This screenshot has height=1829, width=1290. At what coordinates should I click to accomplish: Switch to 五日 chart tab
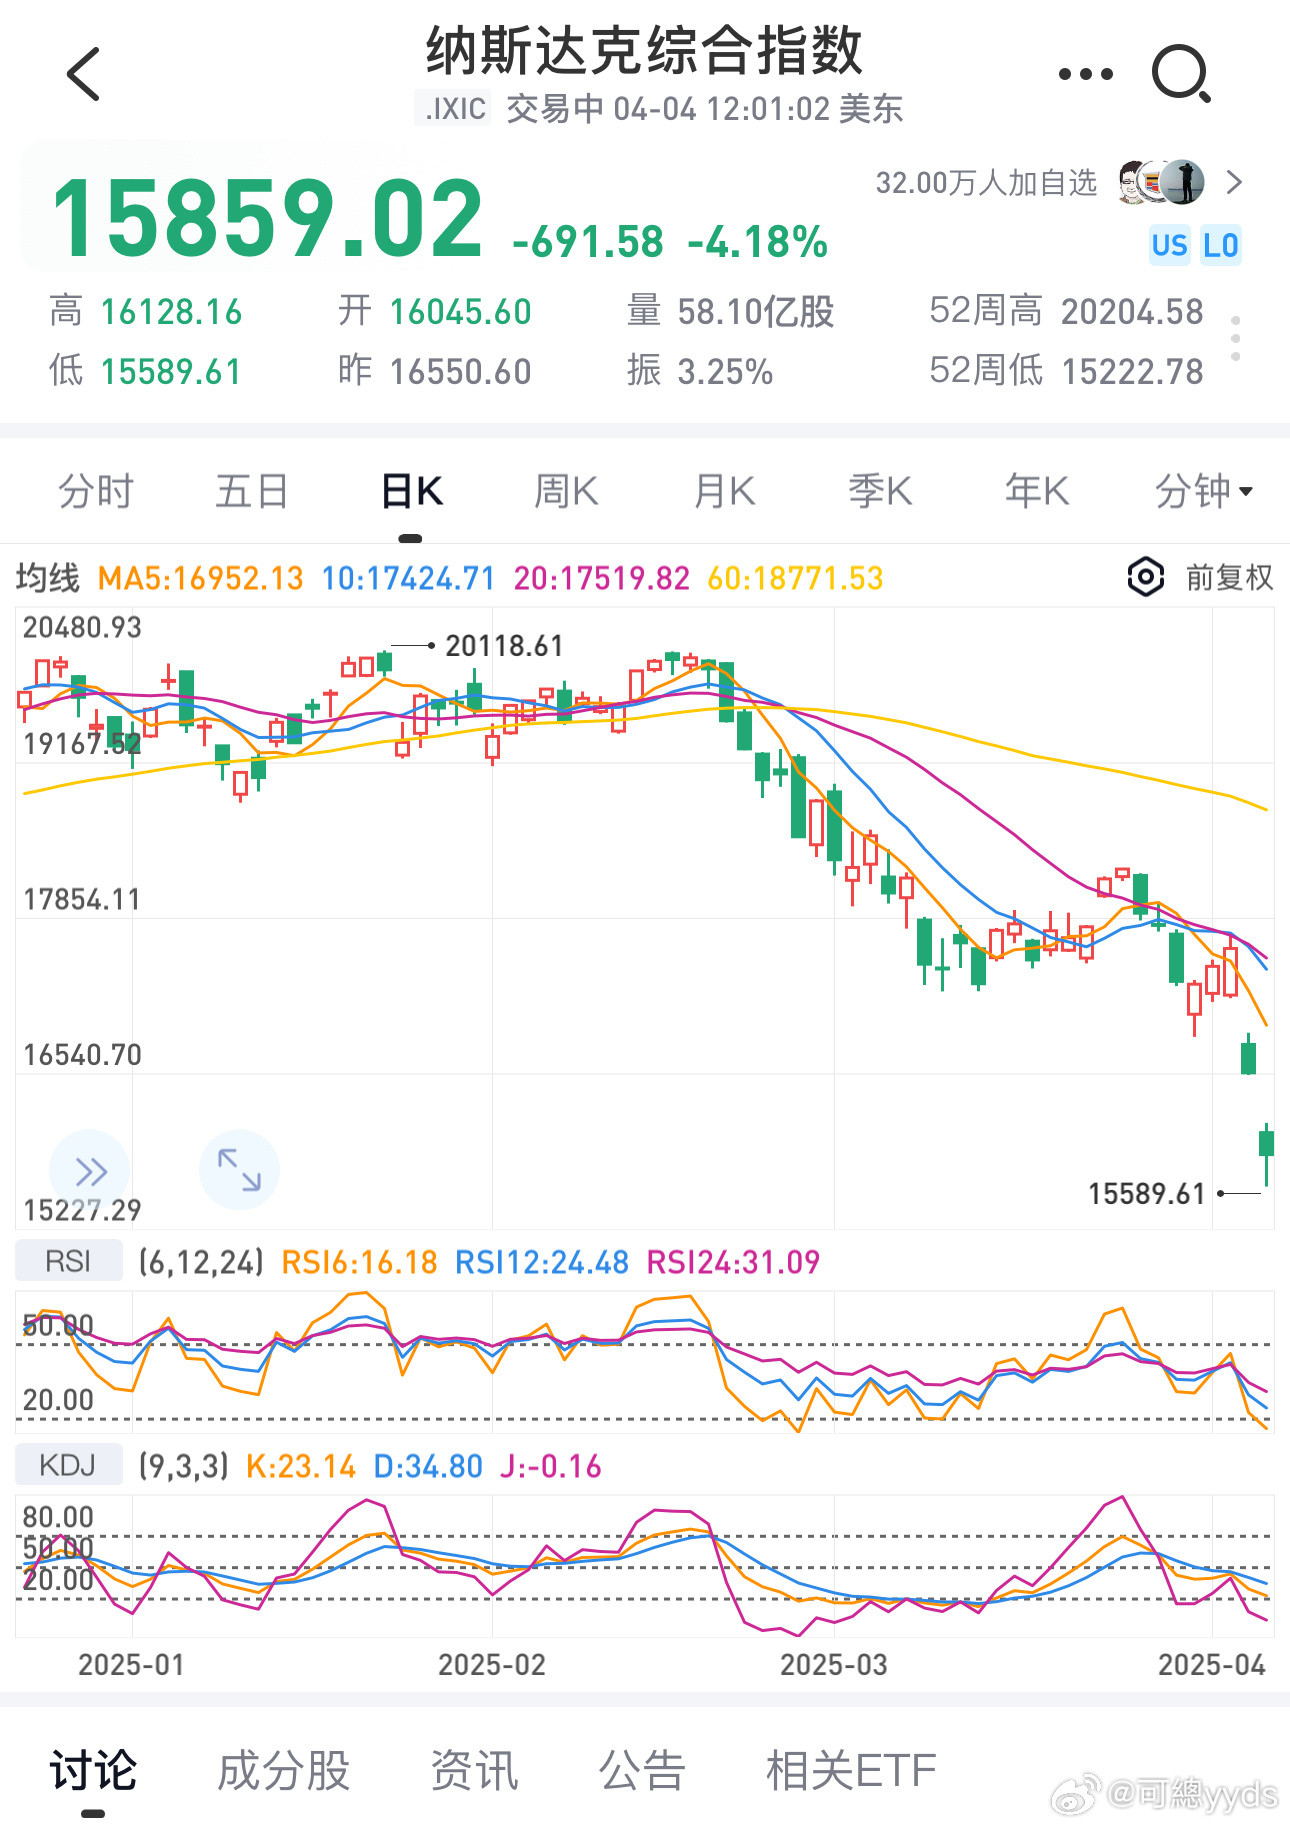click(252, 491)
